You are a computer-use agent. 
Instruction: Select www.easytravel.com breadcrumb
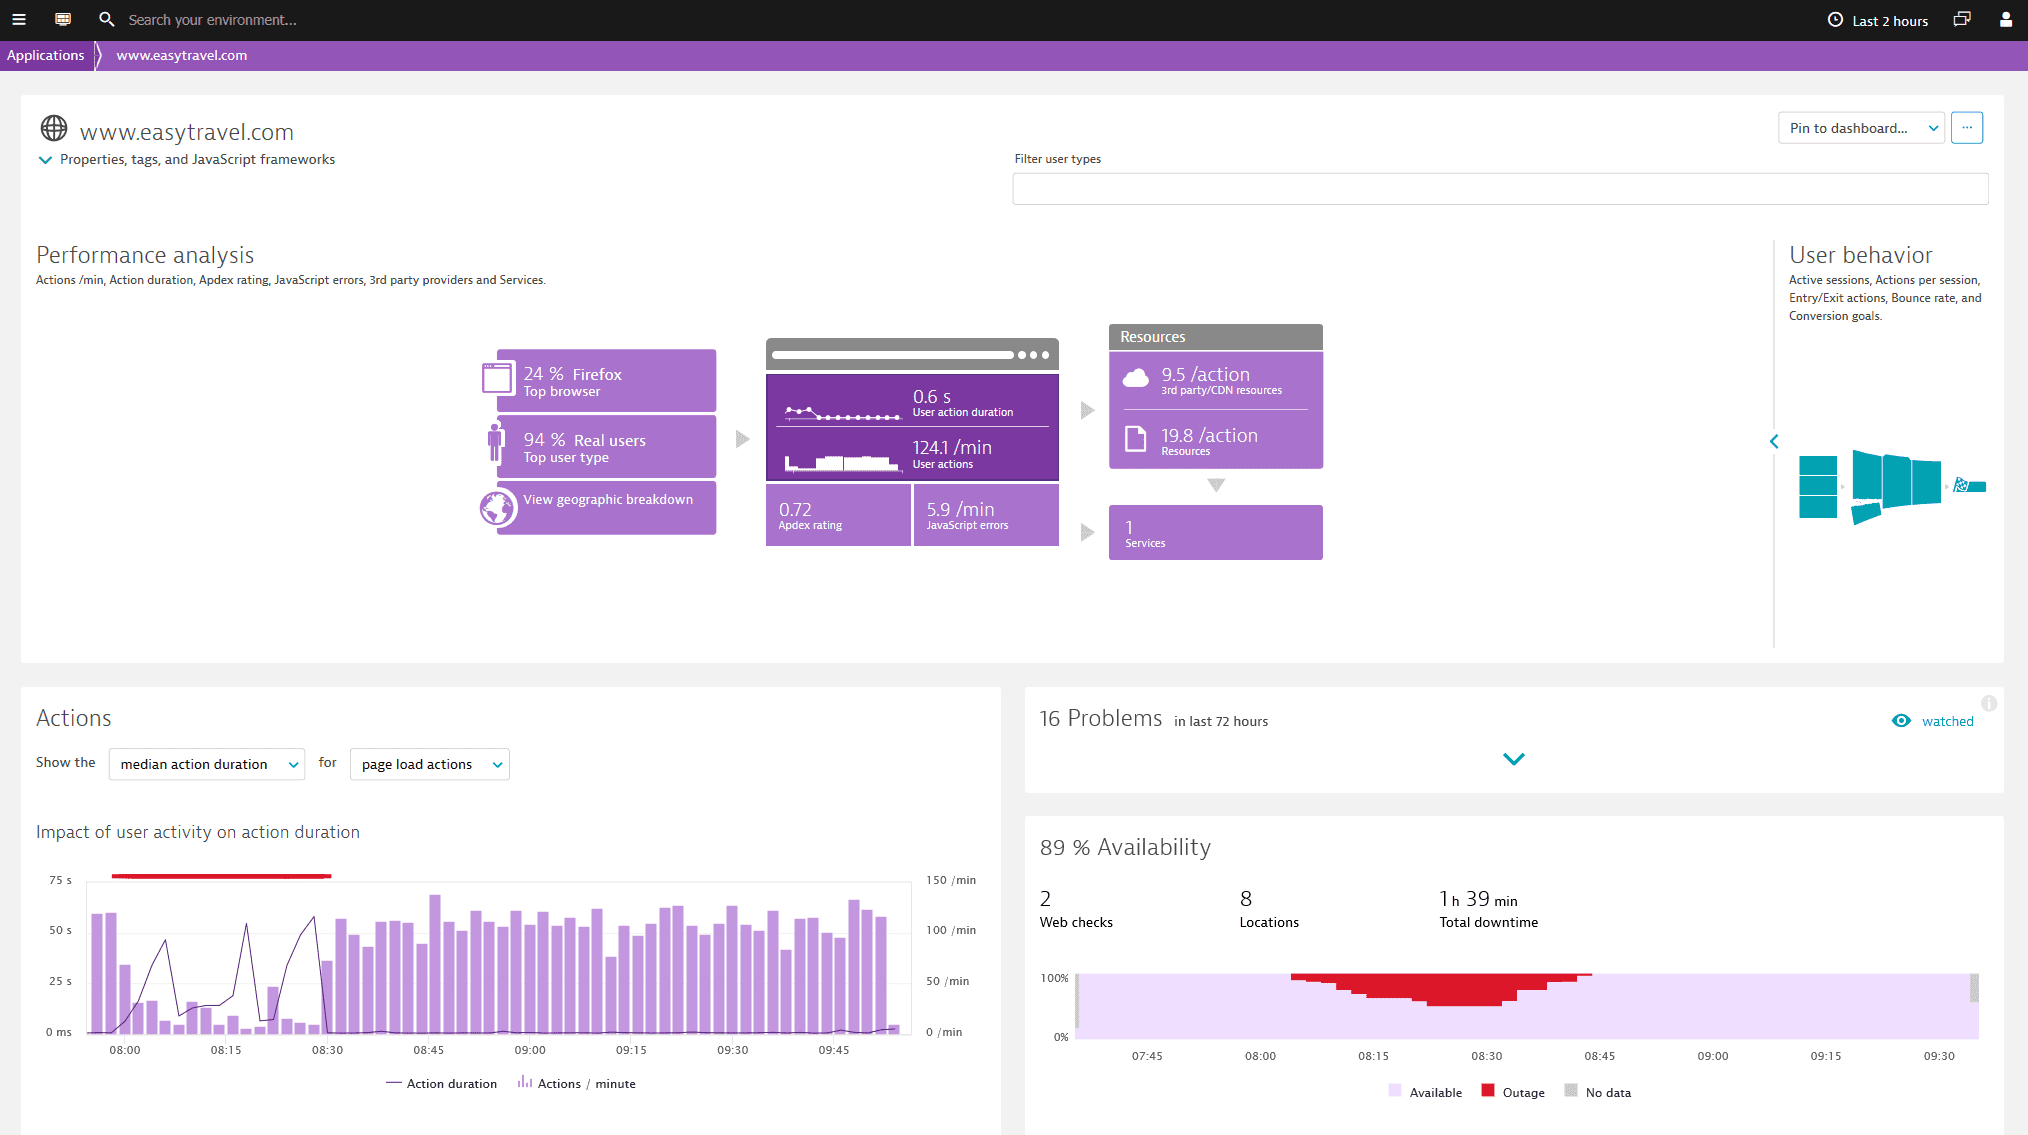[182, 55]
